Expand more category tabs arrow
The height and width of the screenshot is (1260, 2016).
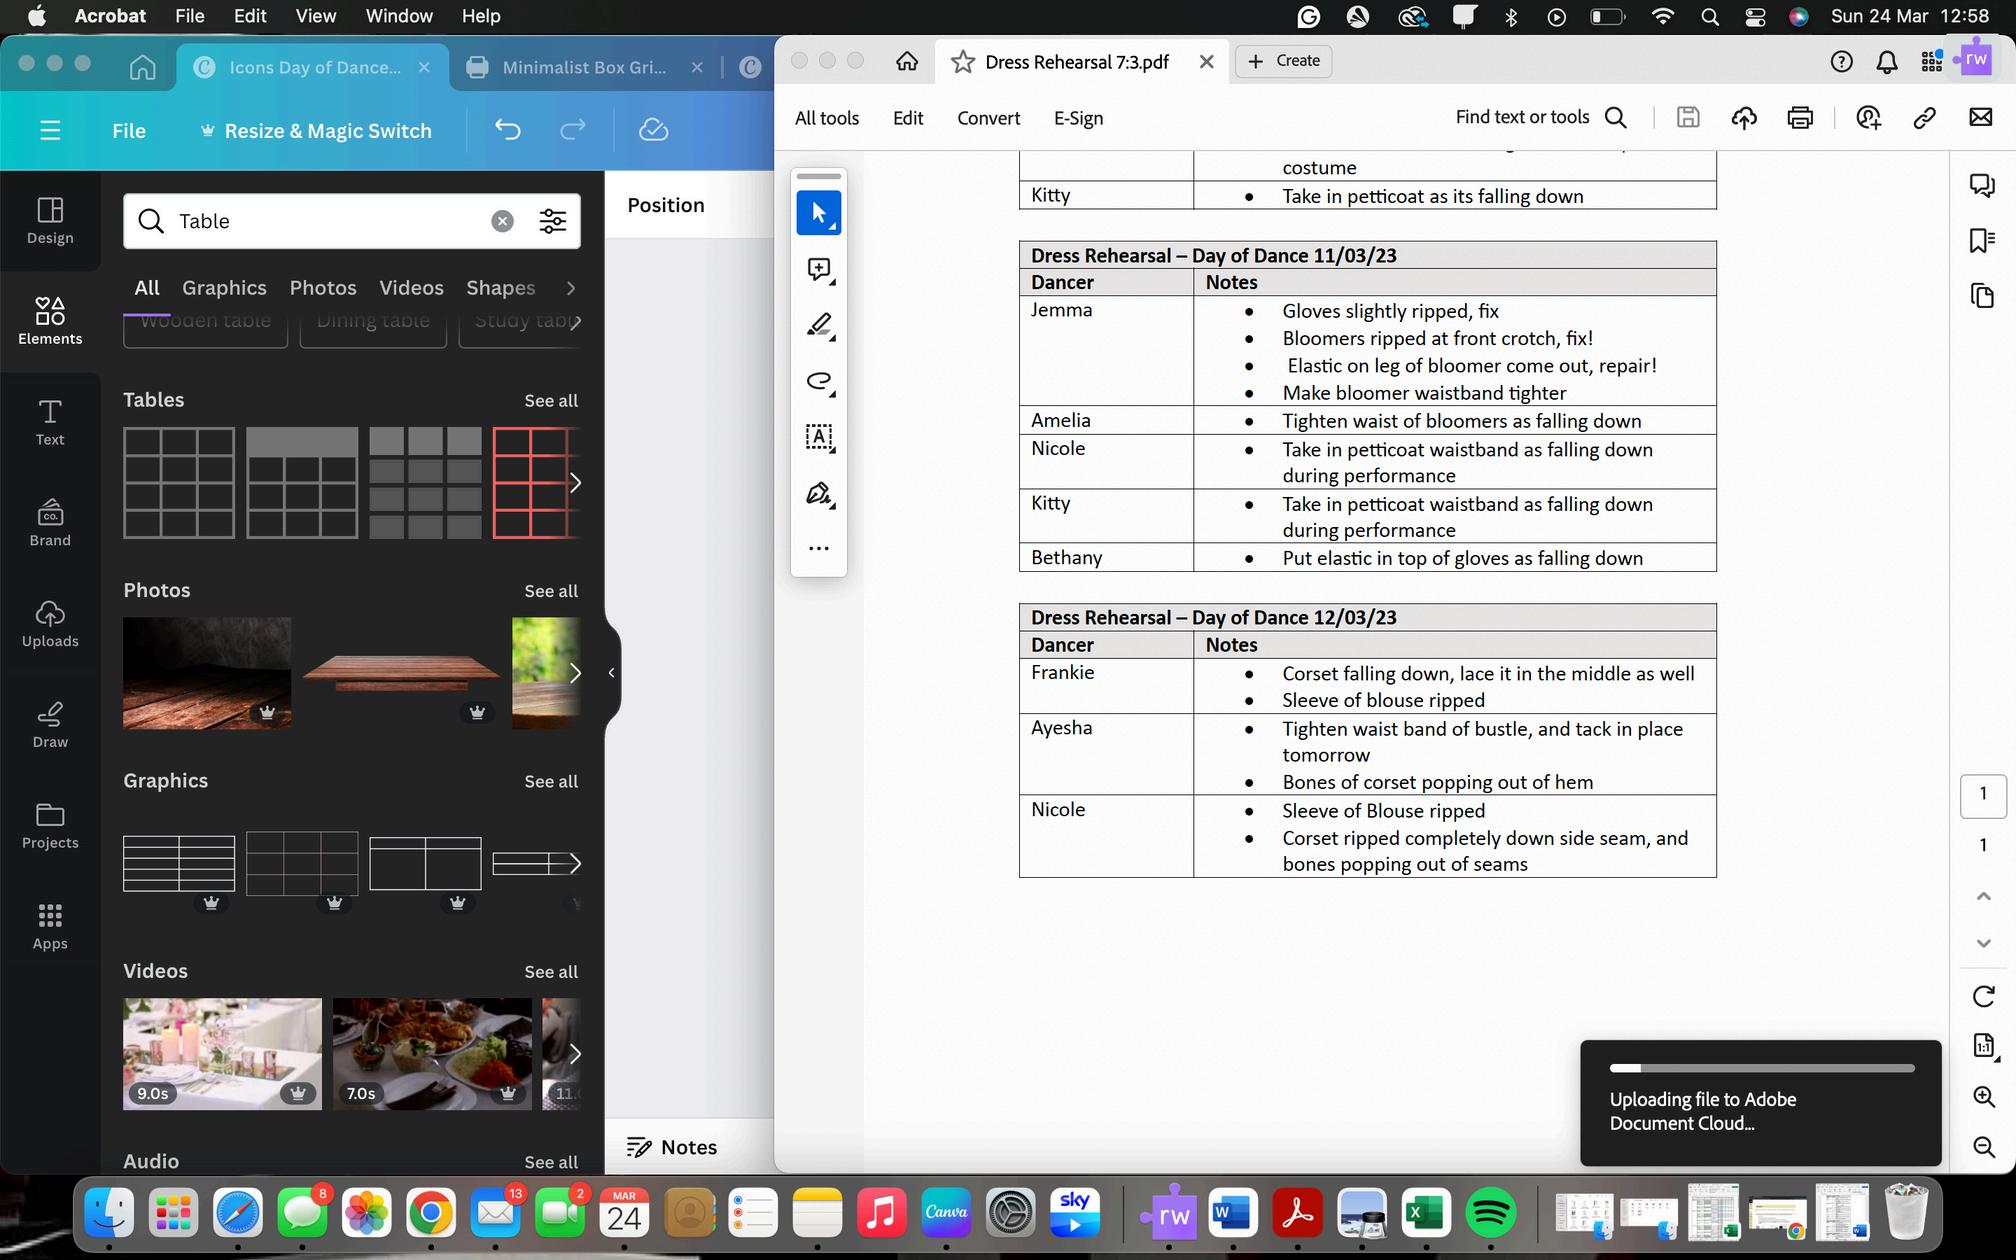click(x=570, y=288)
